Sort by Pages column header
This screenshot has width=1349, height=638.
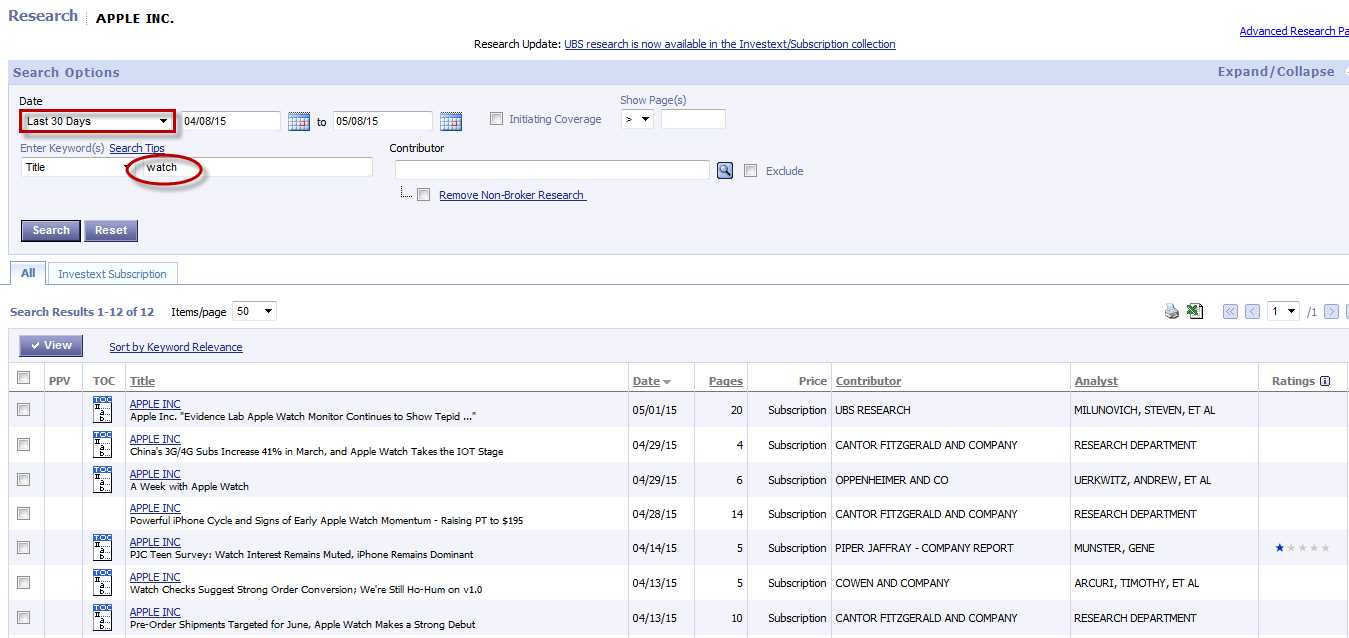(x=726, y=381)
